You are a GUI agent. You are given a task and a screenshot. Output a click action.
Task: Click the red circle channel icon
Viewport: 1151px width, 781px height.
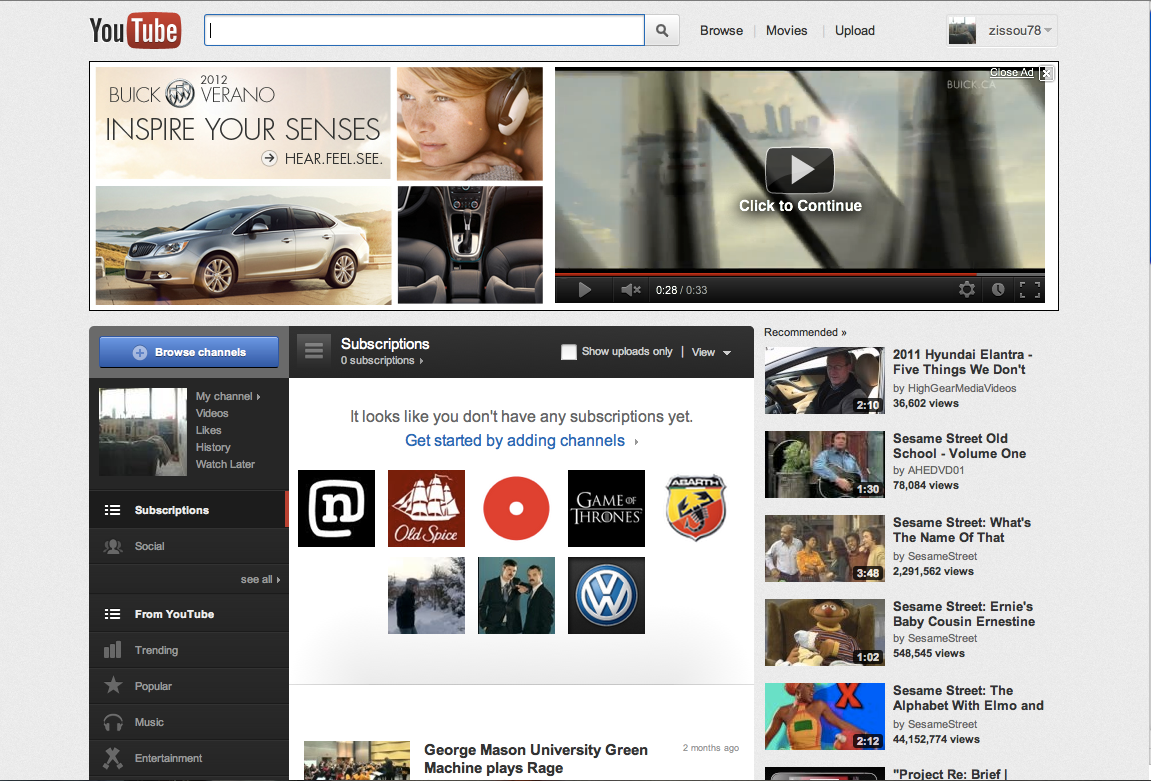[516, 509]
